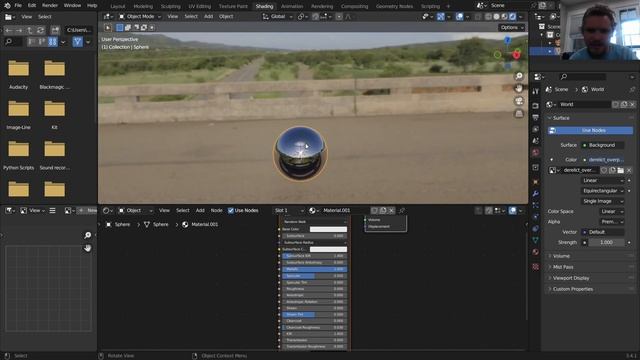The width and height of the screenshot is (640, 360).
Task: Select rendered viewport shading mode
Action: point(513,17)
